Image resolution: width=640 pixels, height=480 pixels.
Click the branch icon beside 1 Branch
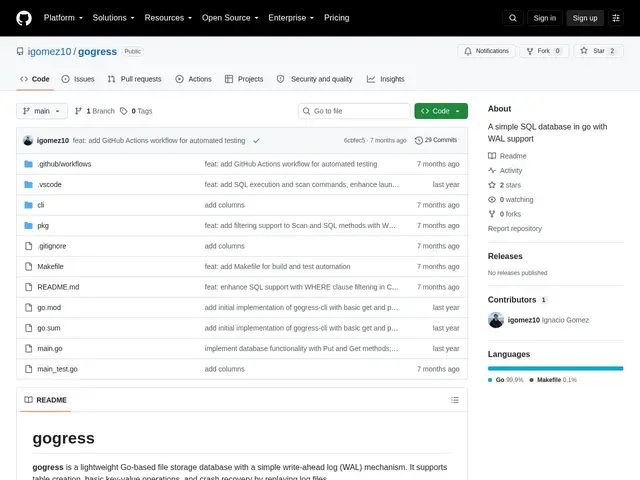(78, 111)
